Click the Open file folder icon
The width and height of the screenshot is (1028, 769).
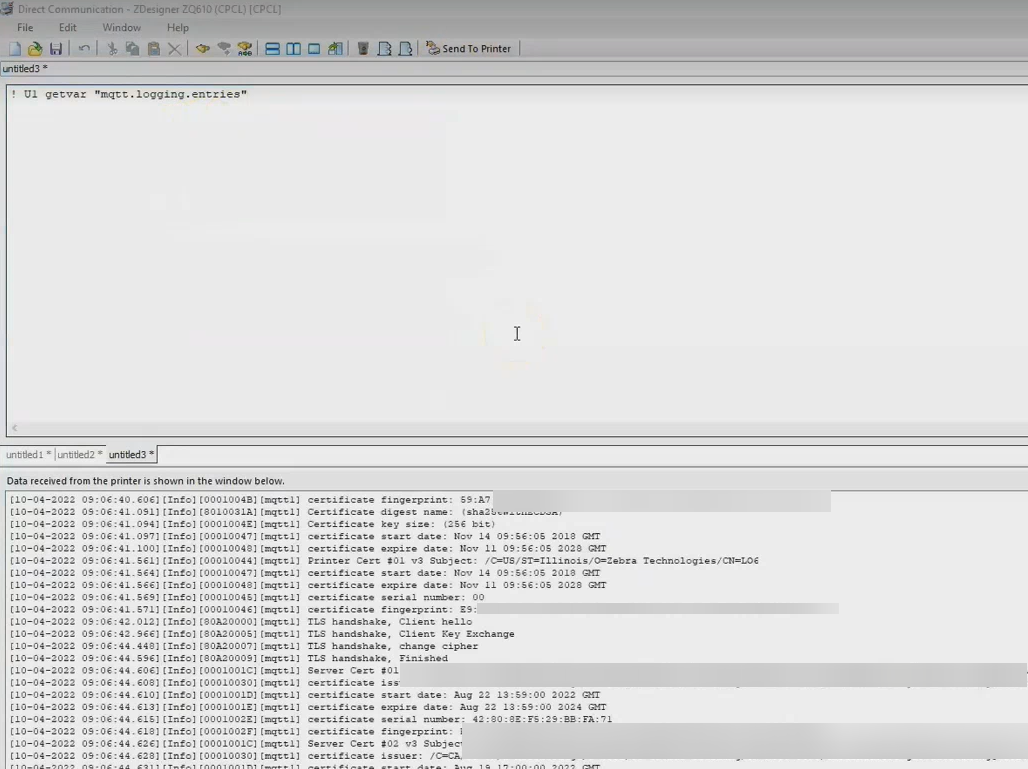click(35, 49)
